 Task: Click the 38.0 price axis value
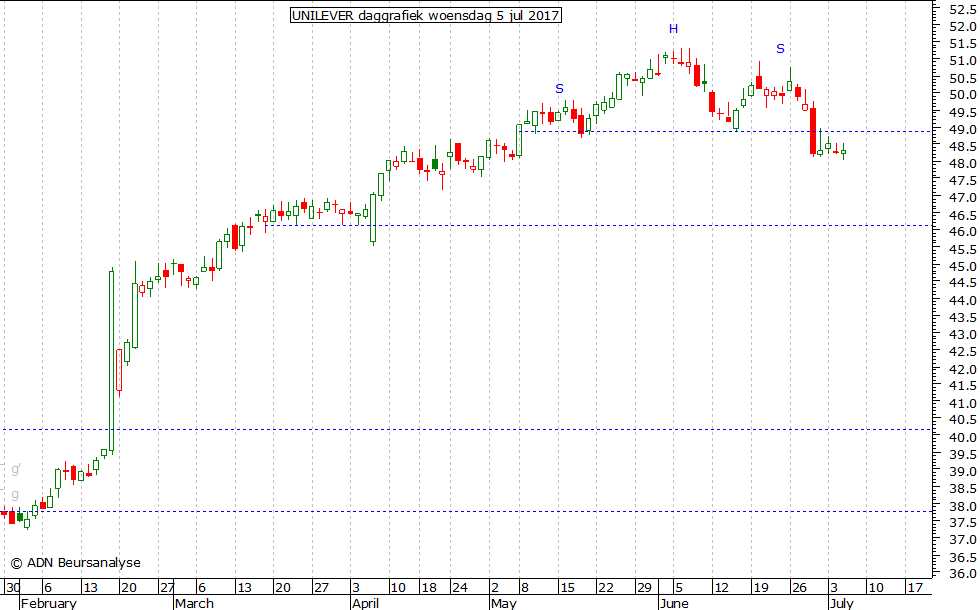coord(962,506)
